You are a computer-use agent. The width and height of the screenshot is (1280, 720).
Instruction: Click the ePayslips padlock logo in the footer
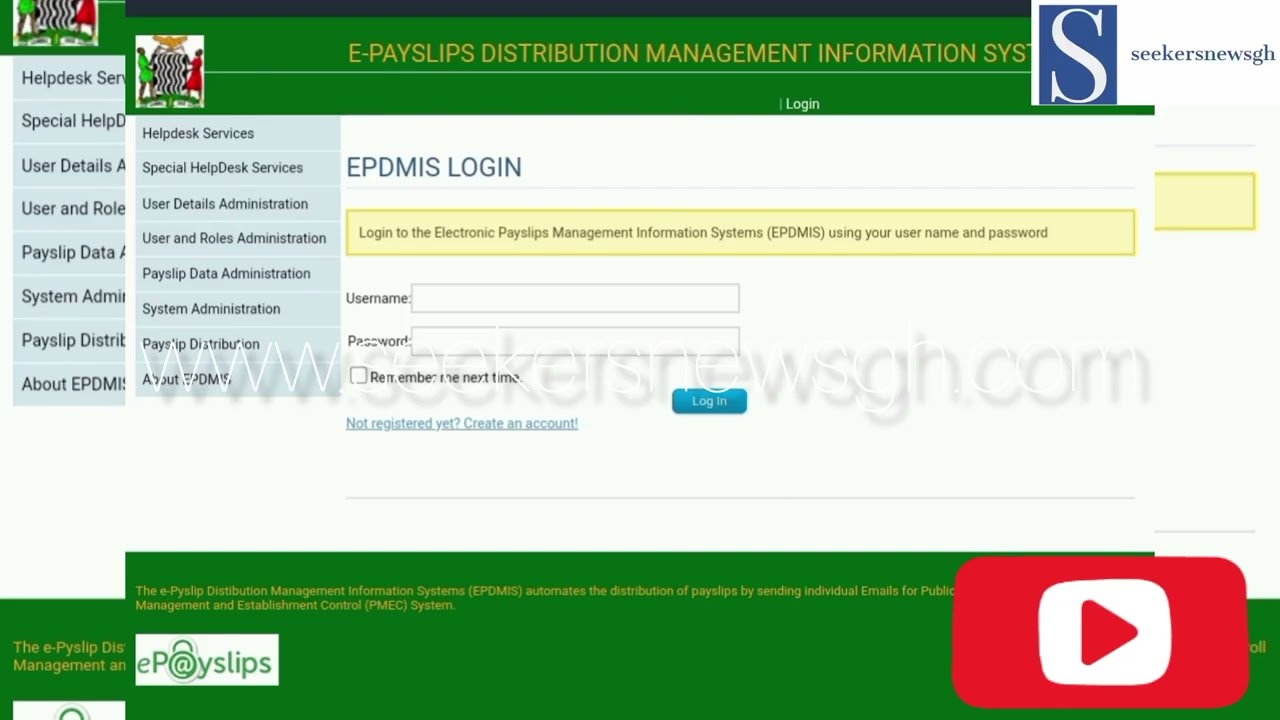tap(206, 660)
